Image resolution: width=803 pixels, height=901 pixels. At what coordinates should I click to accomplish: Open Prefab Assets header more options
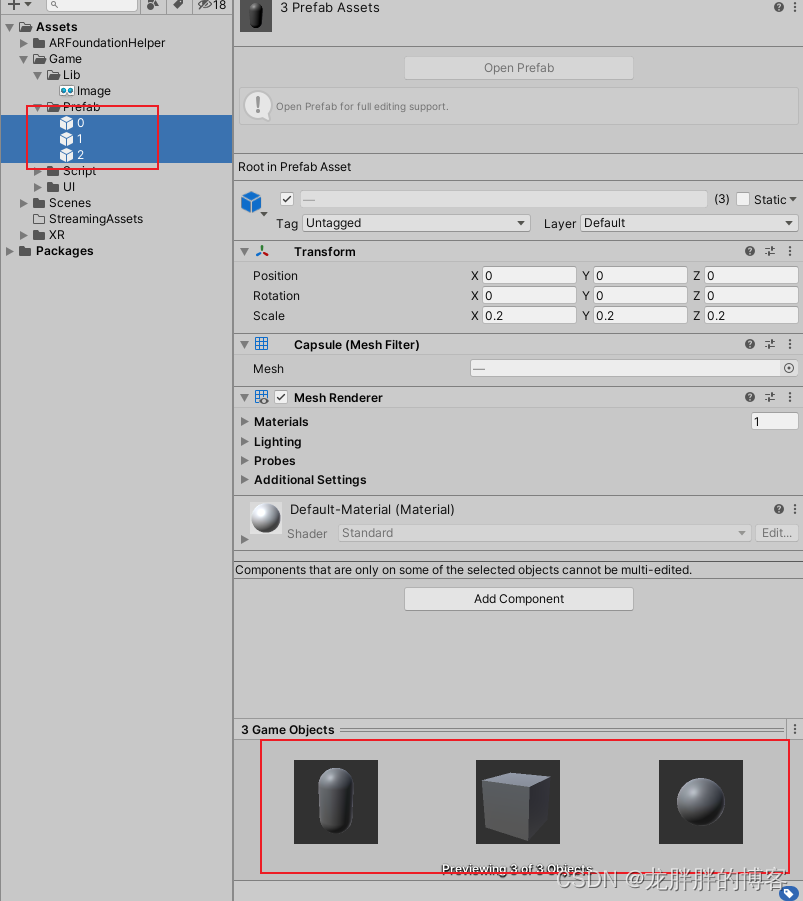[795, 7]
